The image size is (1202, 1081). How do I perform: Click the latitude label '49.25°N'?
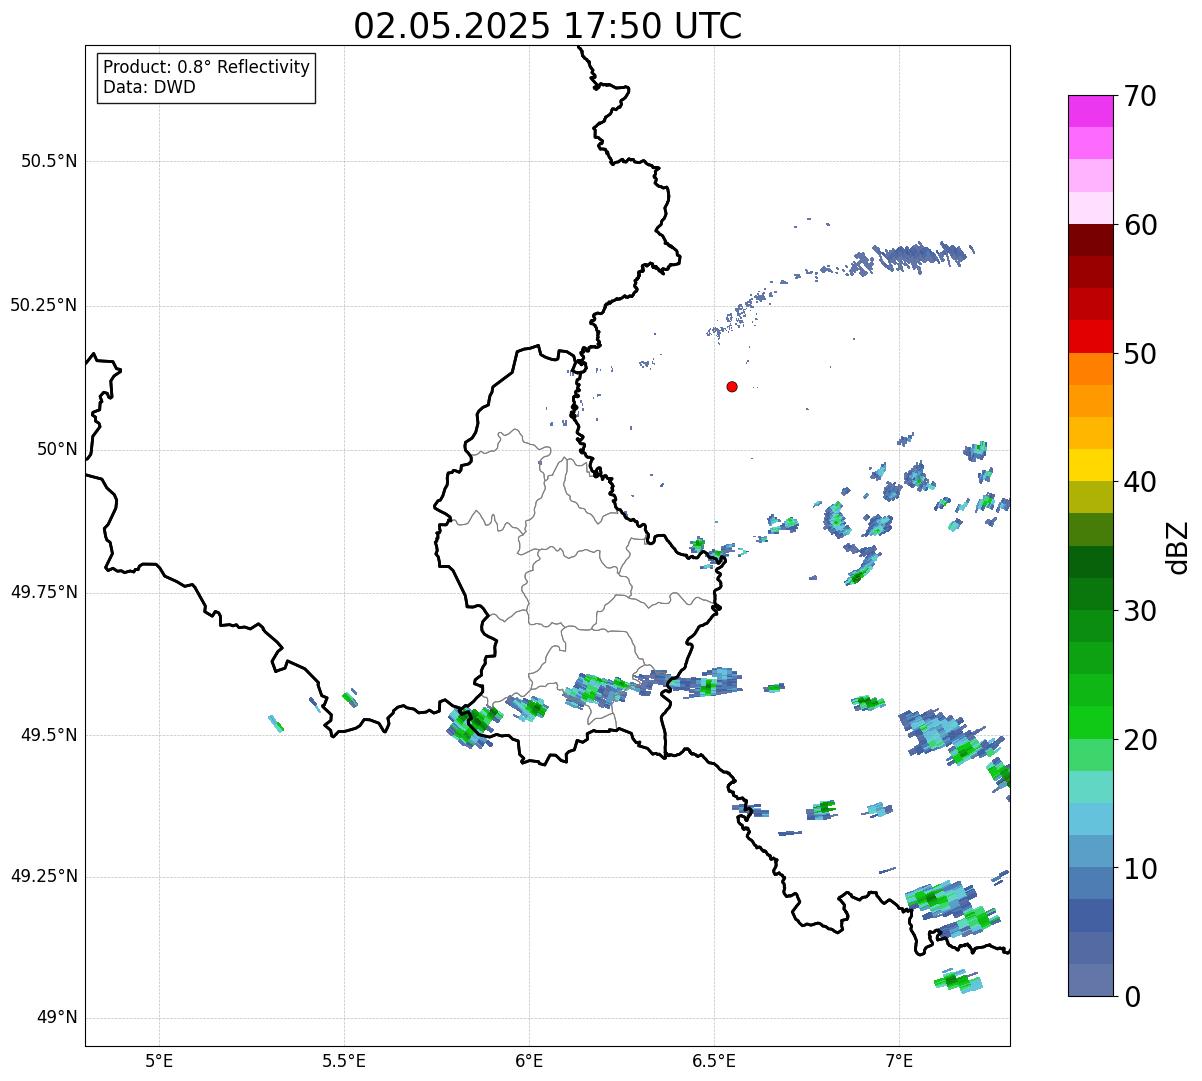tap(44, 877)
